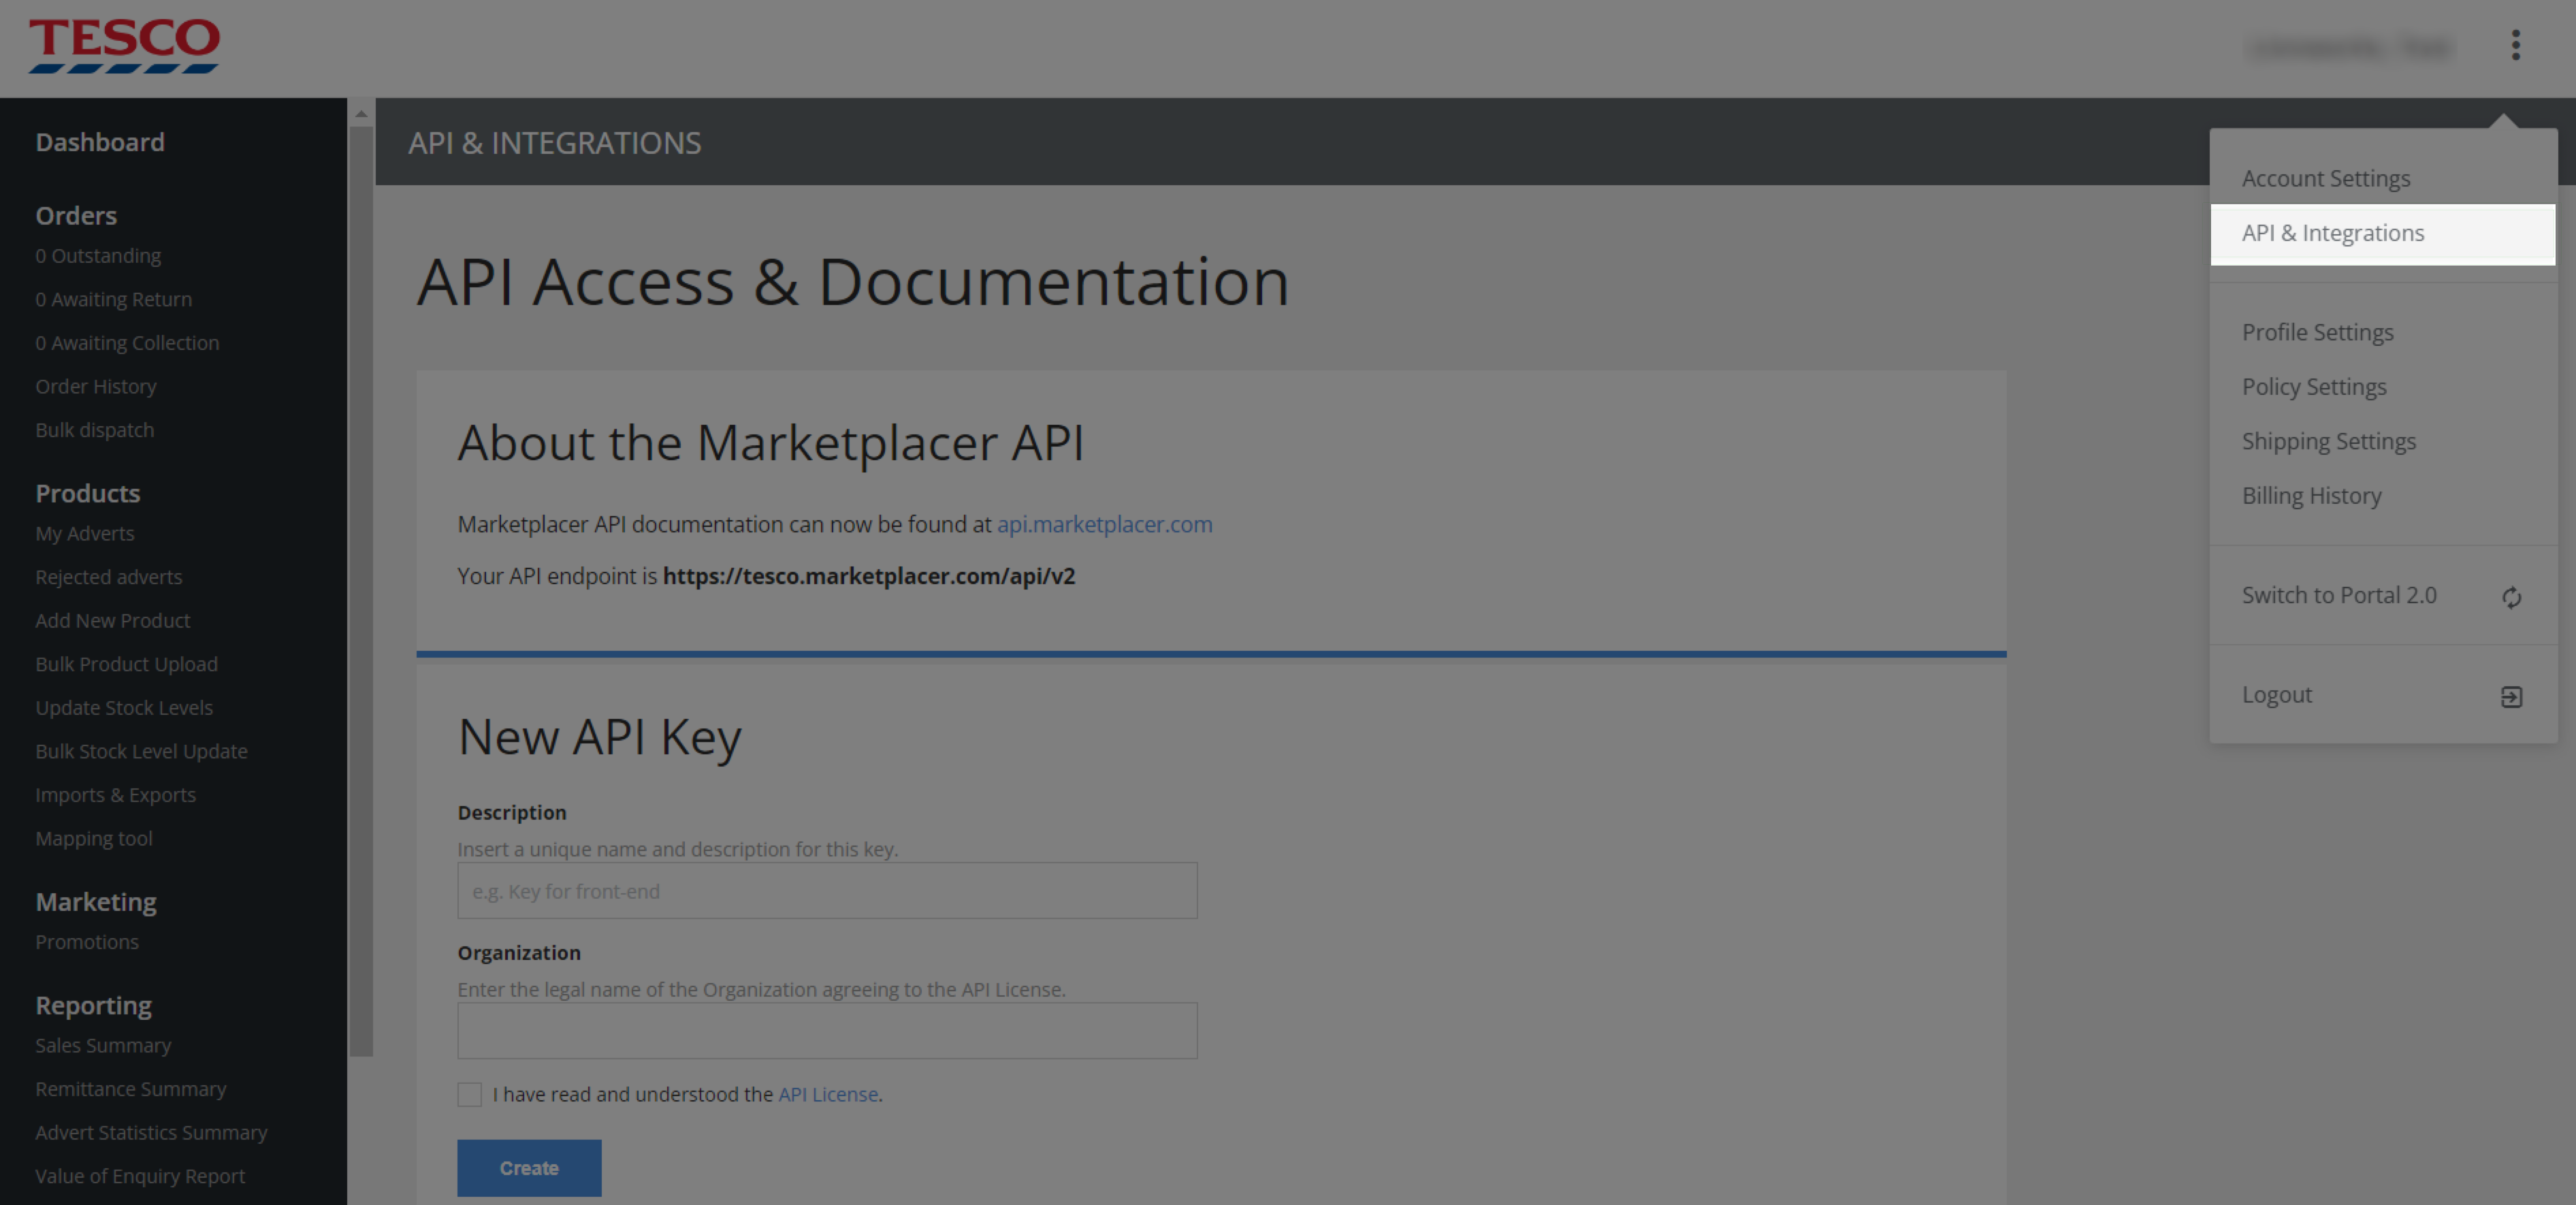The width and height of the screenshot is (2576, 1205).
Task: Open Bulk Product Upload
Action: (x=126, y=665)
